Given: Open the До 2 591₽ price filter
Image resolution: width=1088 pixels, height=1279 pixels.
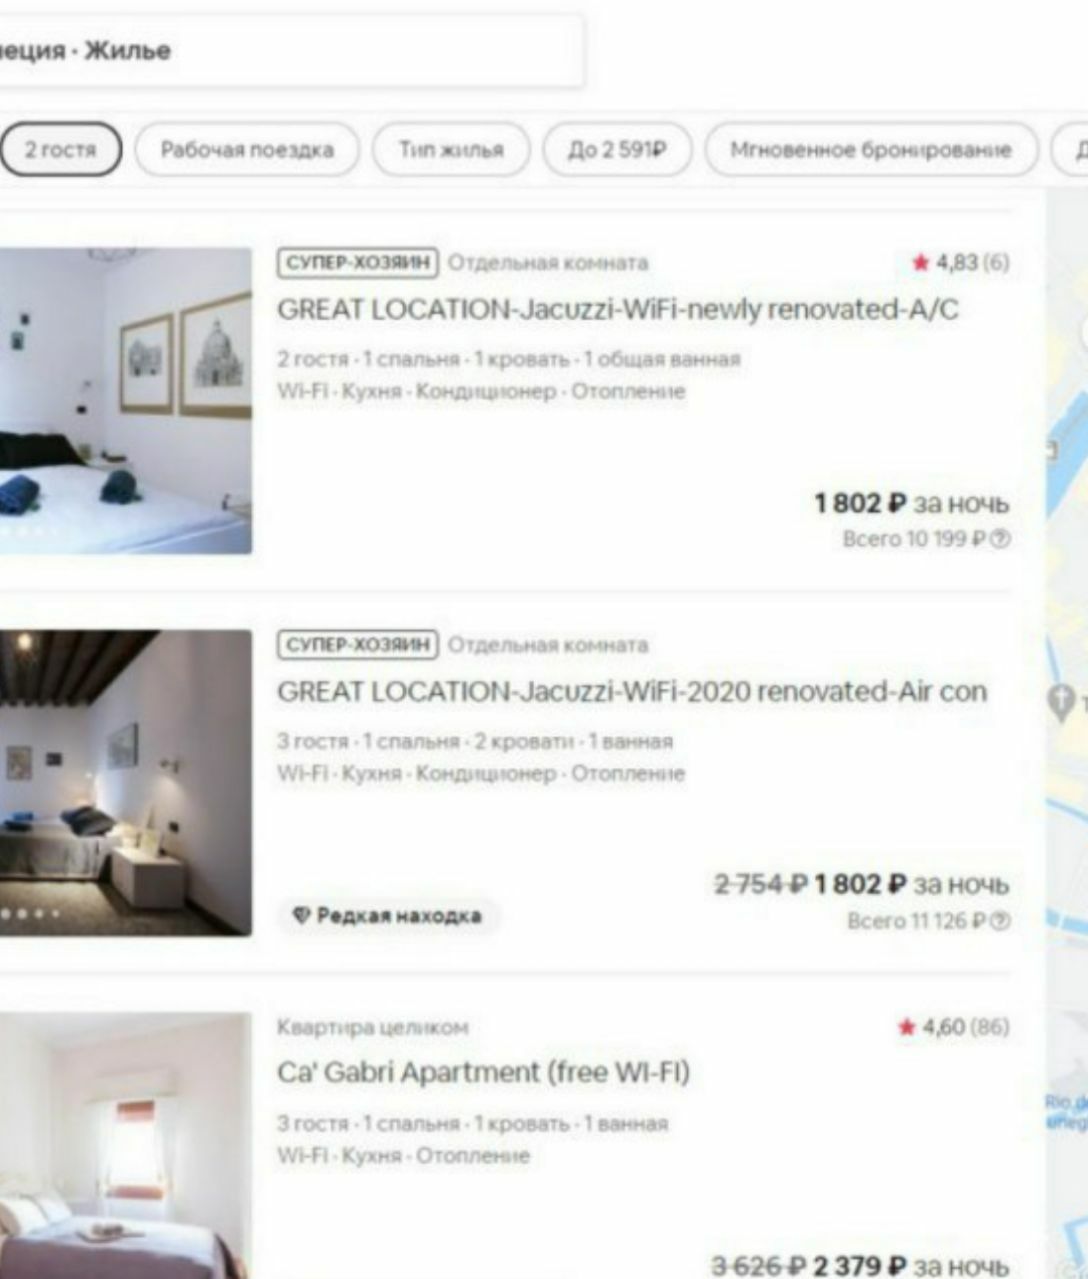Looking at the screenshot, I should pos(617,150).
